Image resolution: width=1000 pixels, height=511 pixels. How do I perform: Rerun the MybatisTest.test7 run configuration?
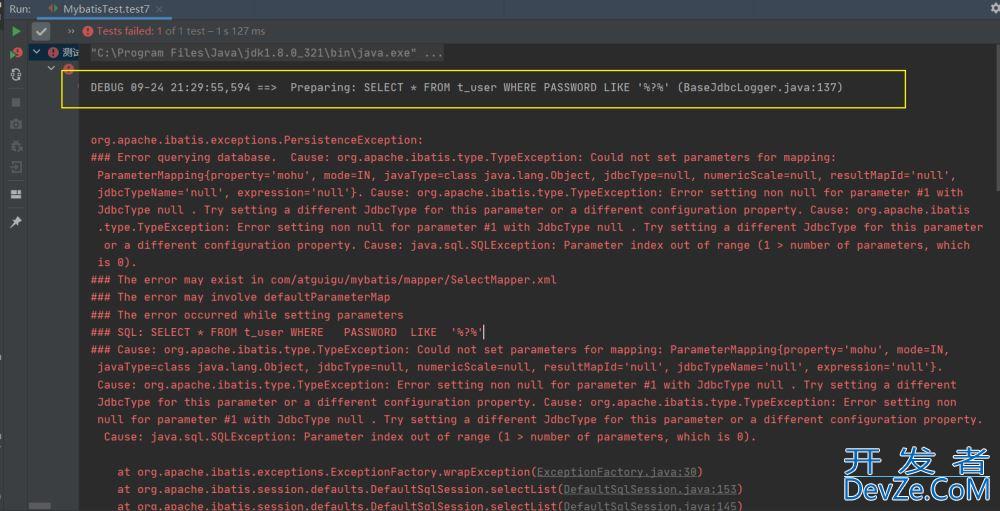pyautogui.click(x=16, y=31)
